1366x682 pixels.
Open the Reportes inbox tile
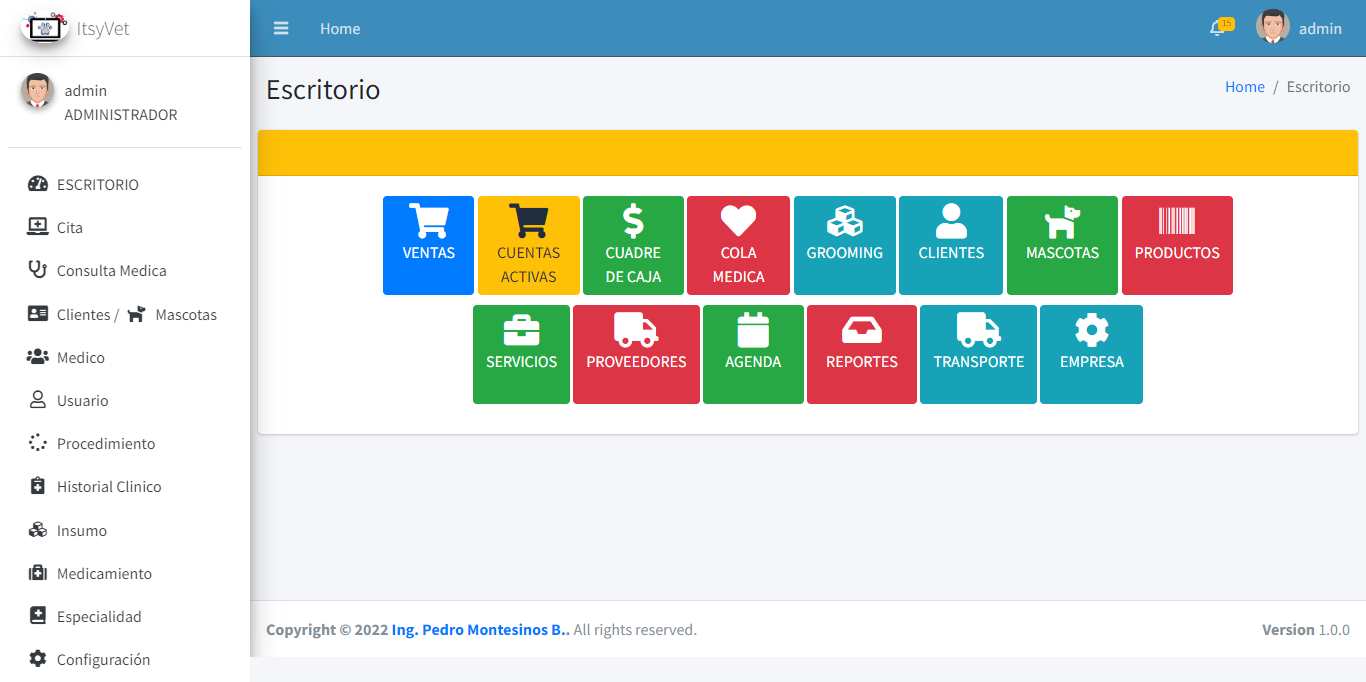861,353
